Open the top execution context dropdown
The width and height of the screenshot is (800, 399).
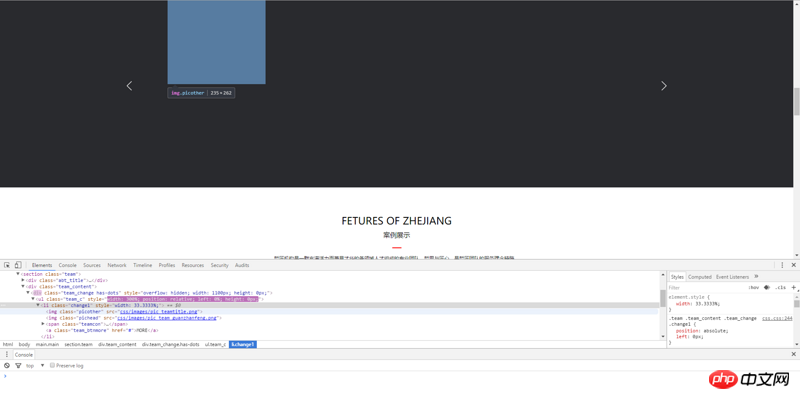pyautogui.click(x=35, y=365)
